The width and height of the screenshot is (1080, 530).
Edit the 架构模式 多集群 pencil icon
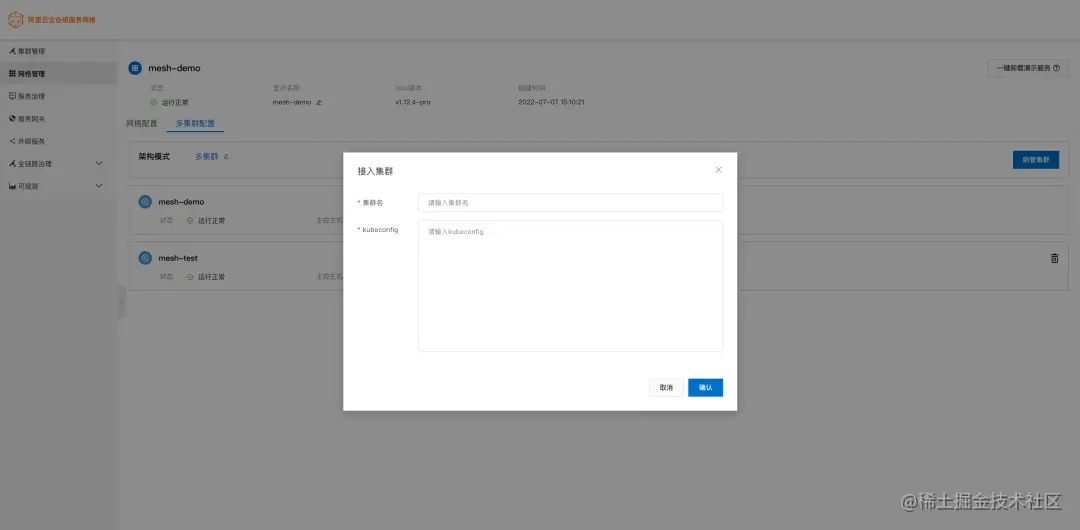pyautogui.click(x=226, y=156)
